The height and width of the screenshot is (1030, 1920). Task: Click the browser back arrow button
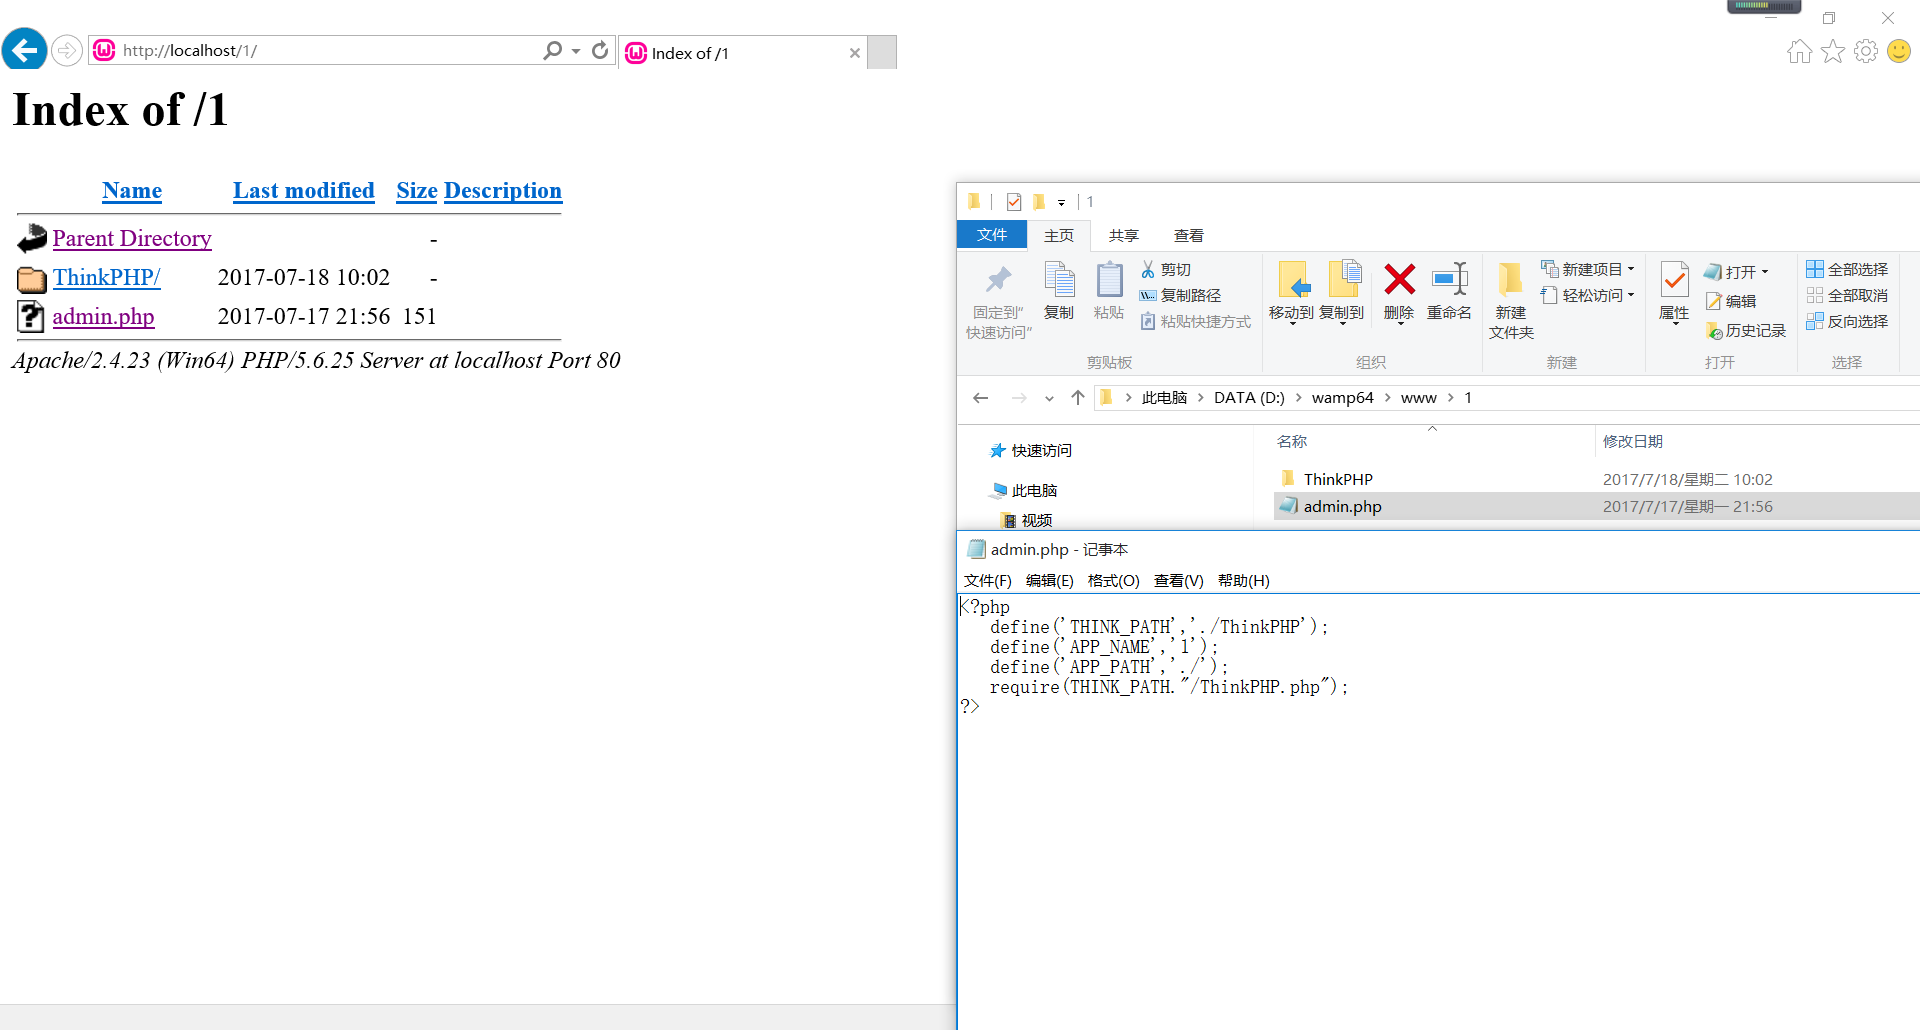[24, 49]
